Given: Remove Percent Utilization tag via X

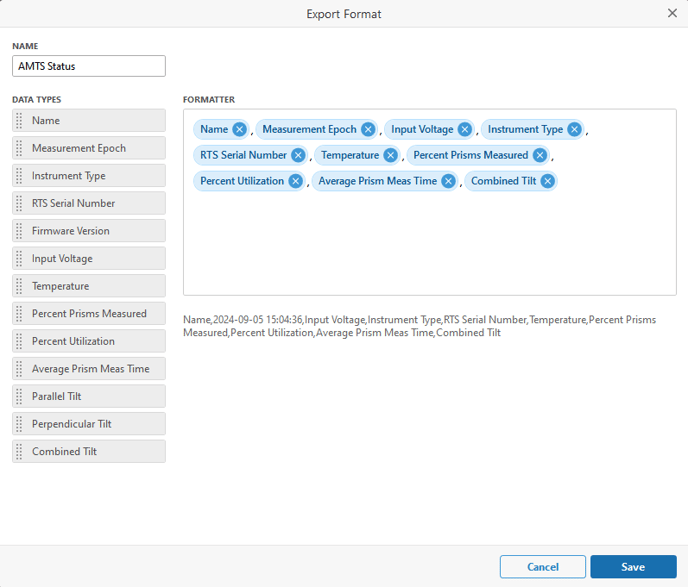Looking at the screenshot, I should 295,181.
